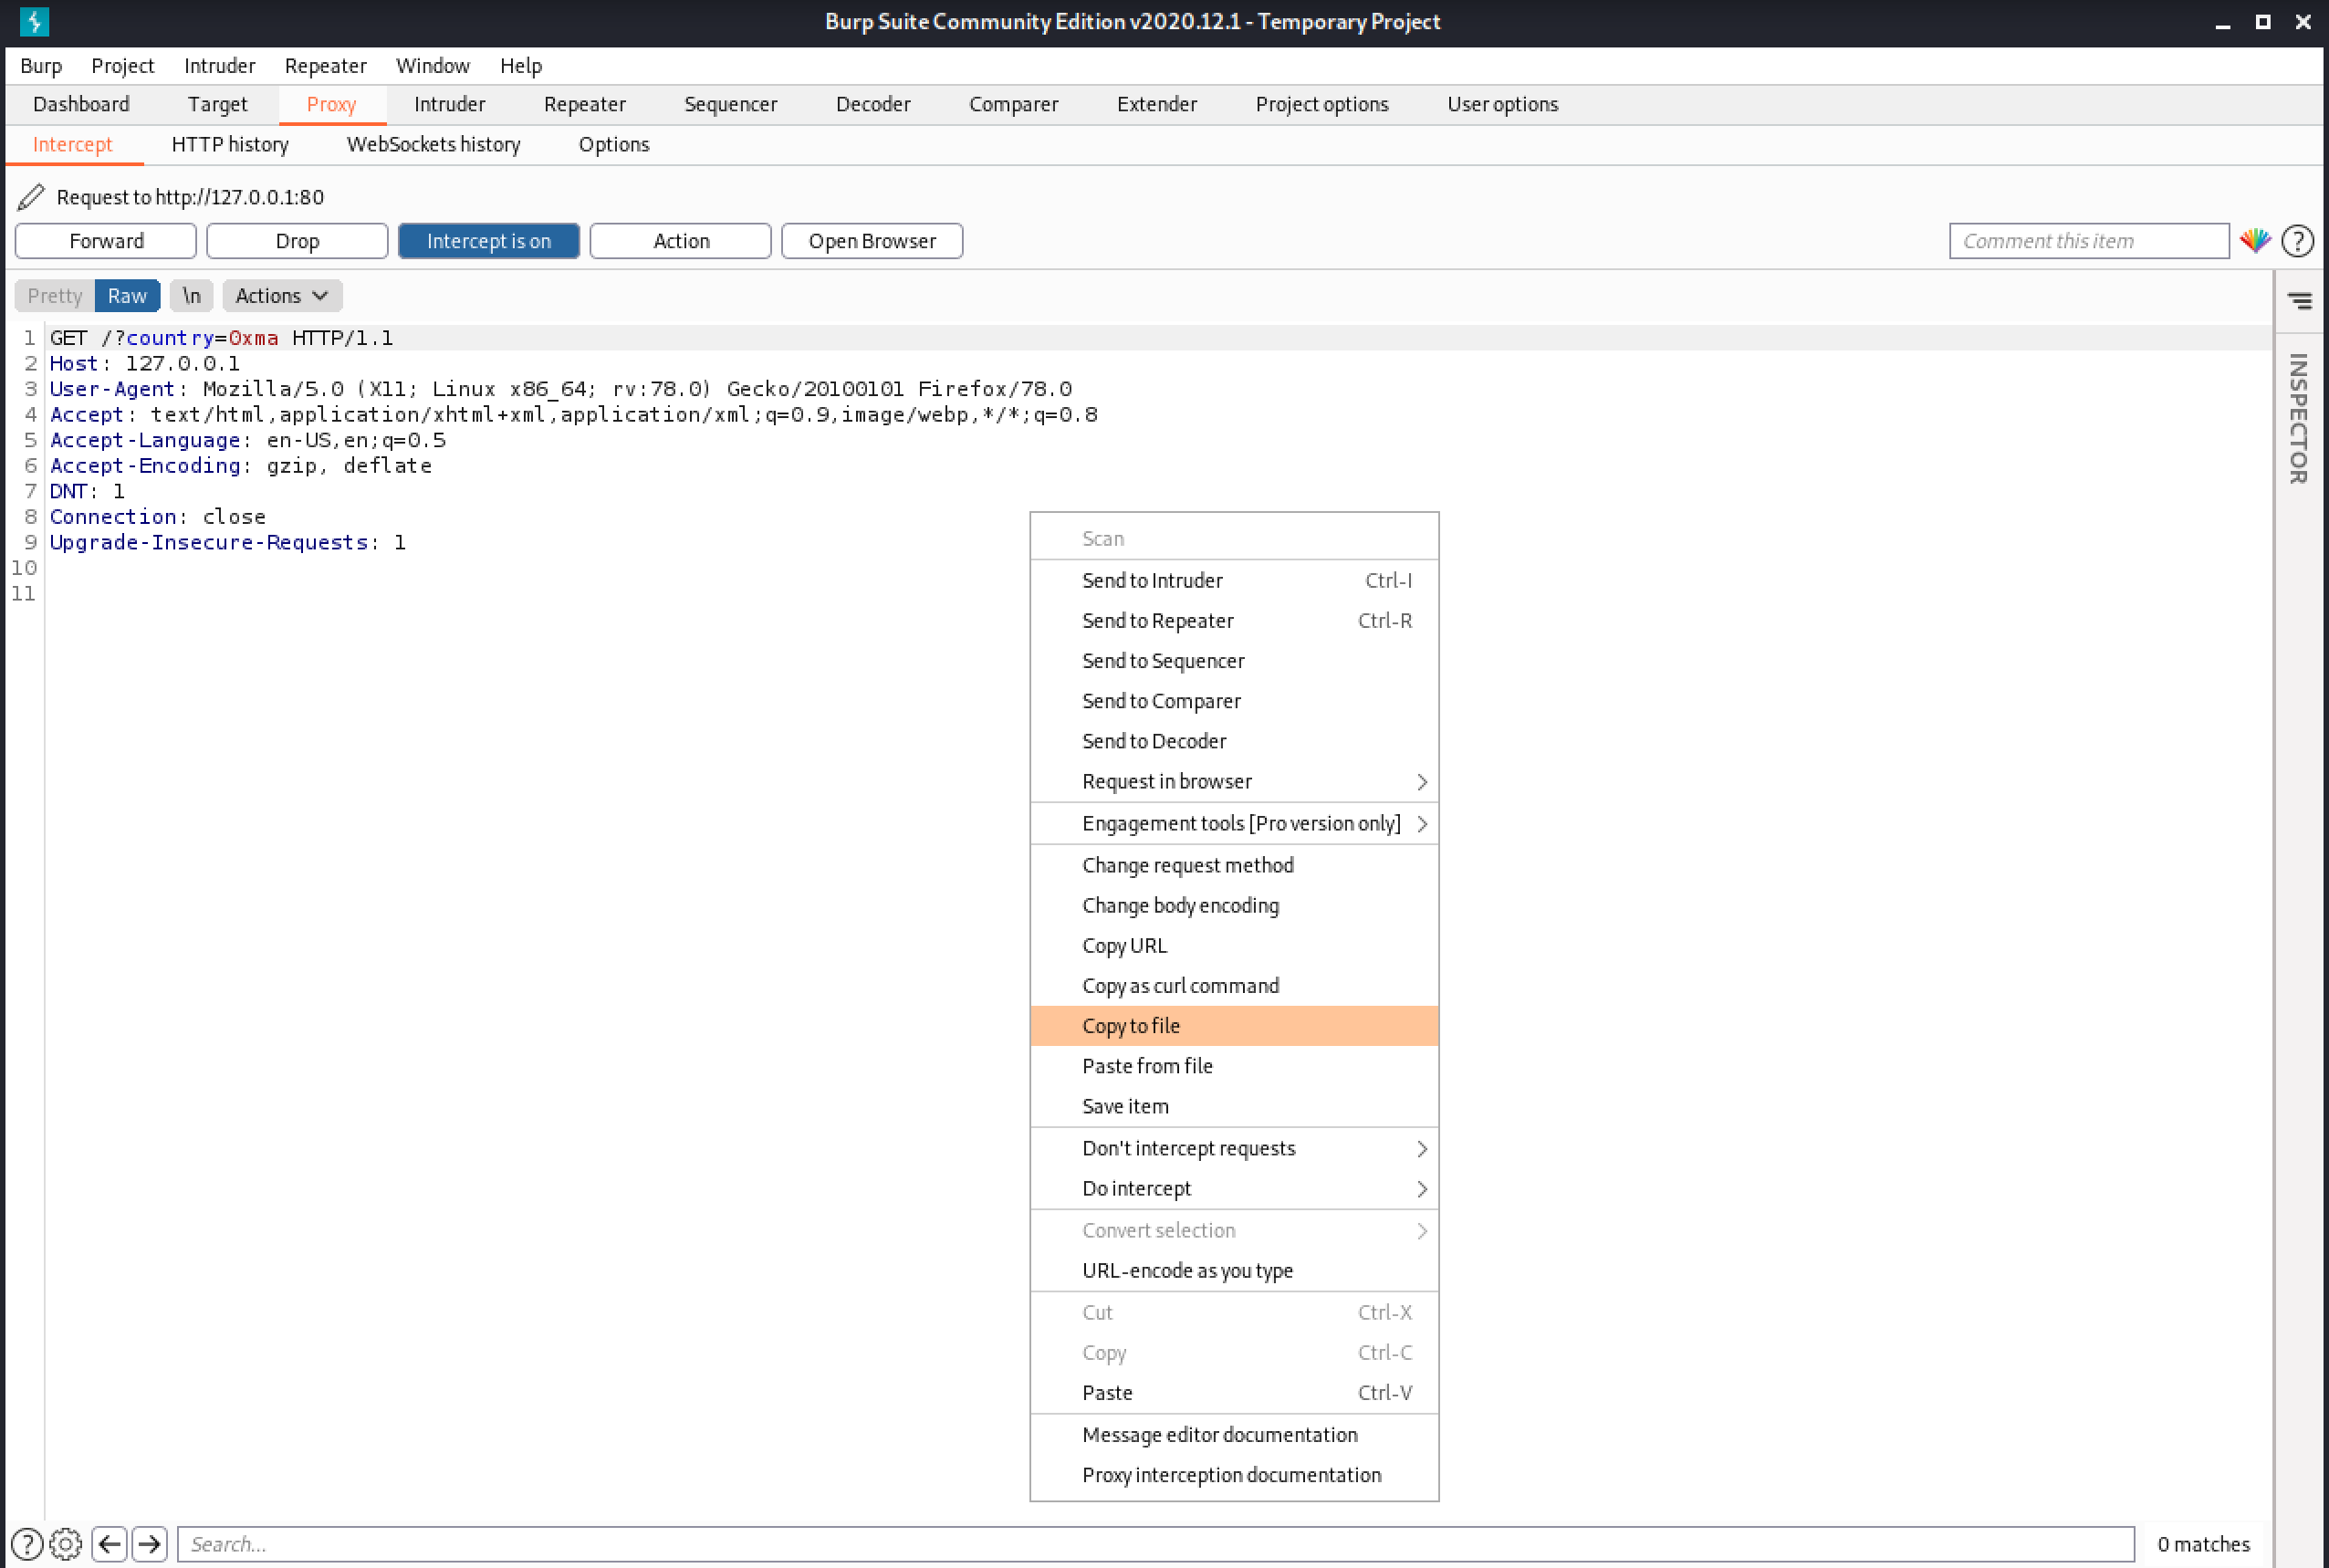Toggle URL-encode as you type

tap(1234, 1270)
